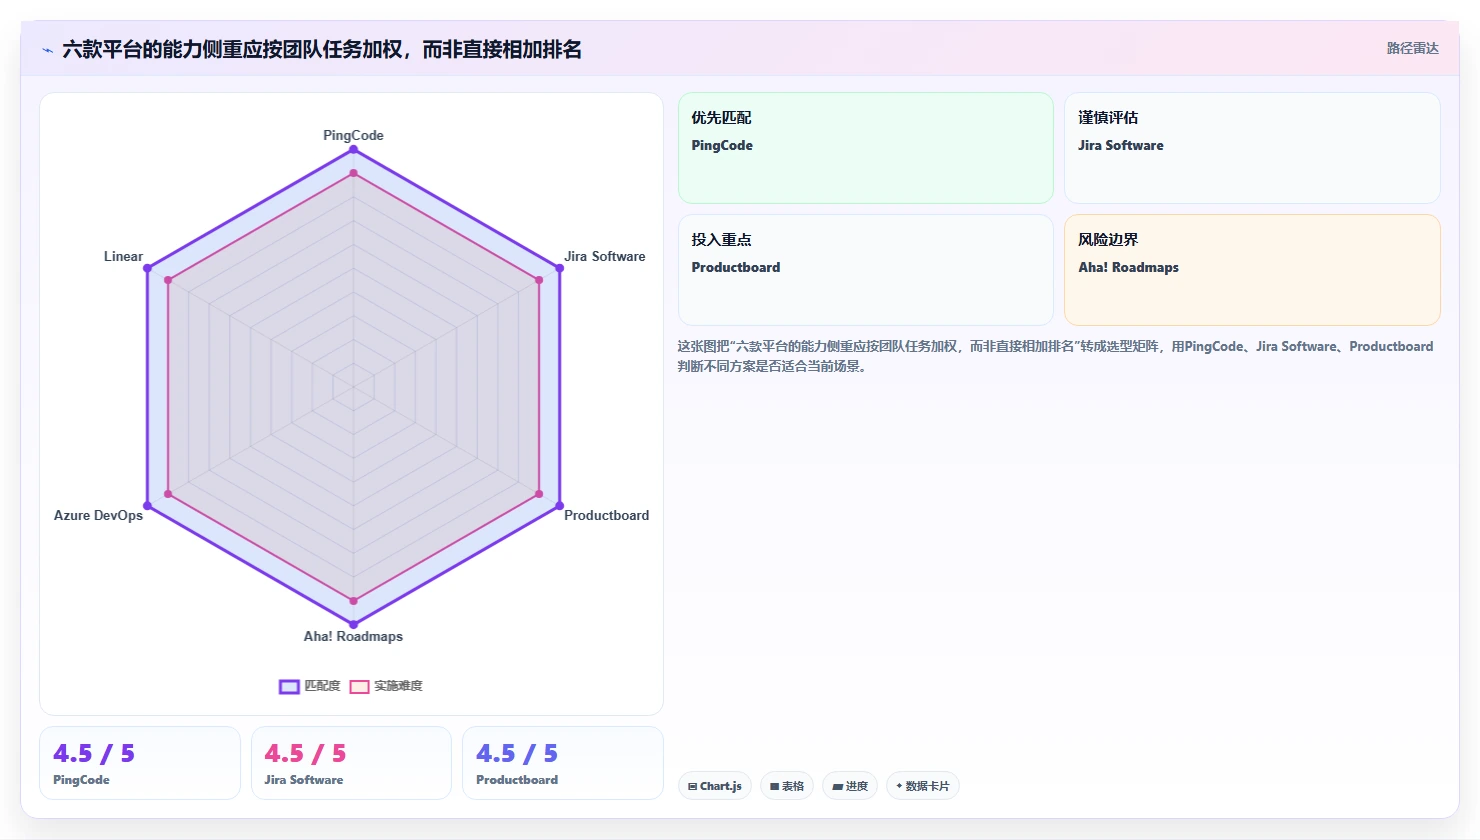Click the Jira Software axis label on radar
Image resolution: width=1480 pixels, height=840 pixels.
604,256
